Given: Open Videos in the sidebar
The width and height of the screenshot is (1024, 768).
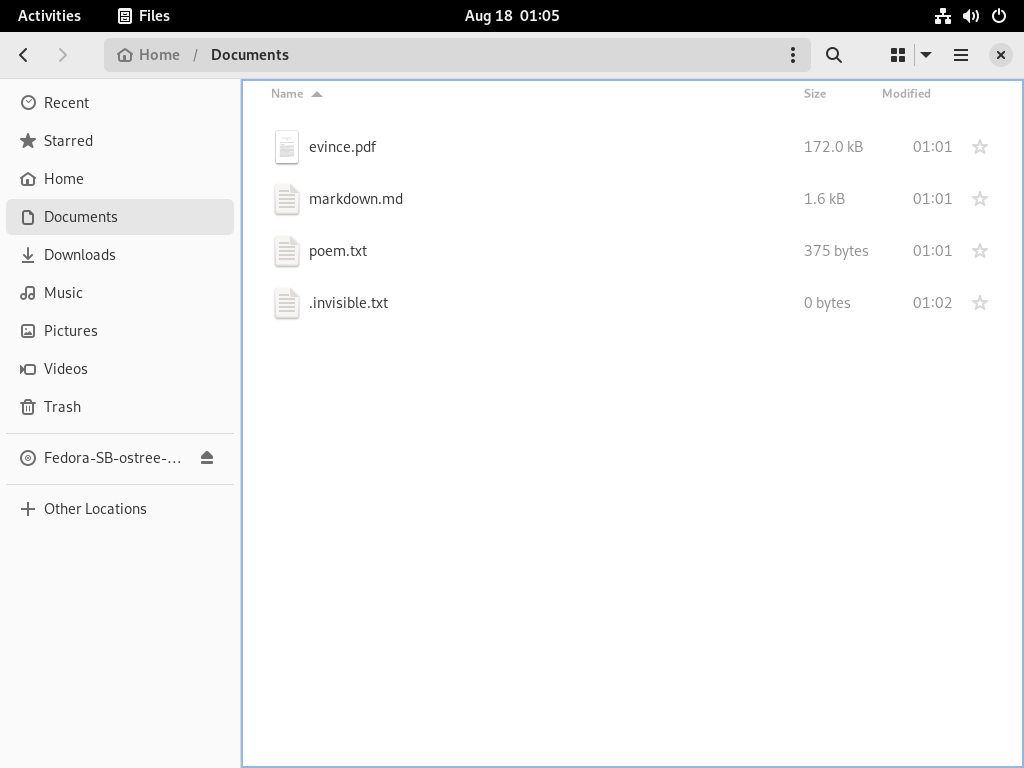Looking at the screenshot, I should click(x=120, y=368).
